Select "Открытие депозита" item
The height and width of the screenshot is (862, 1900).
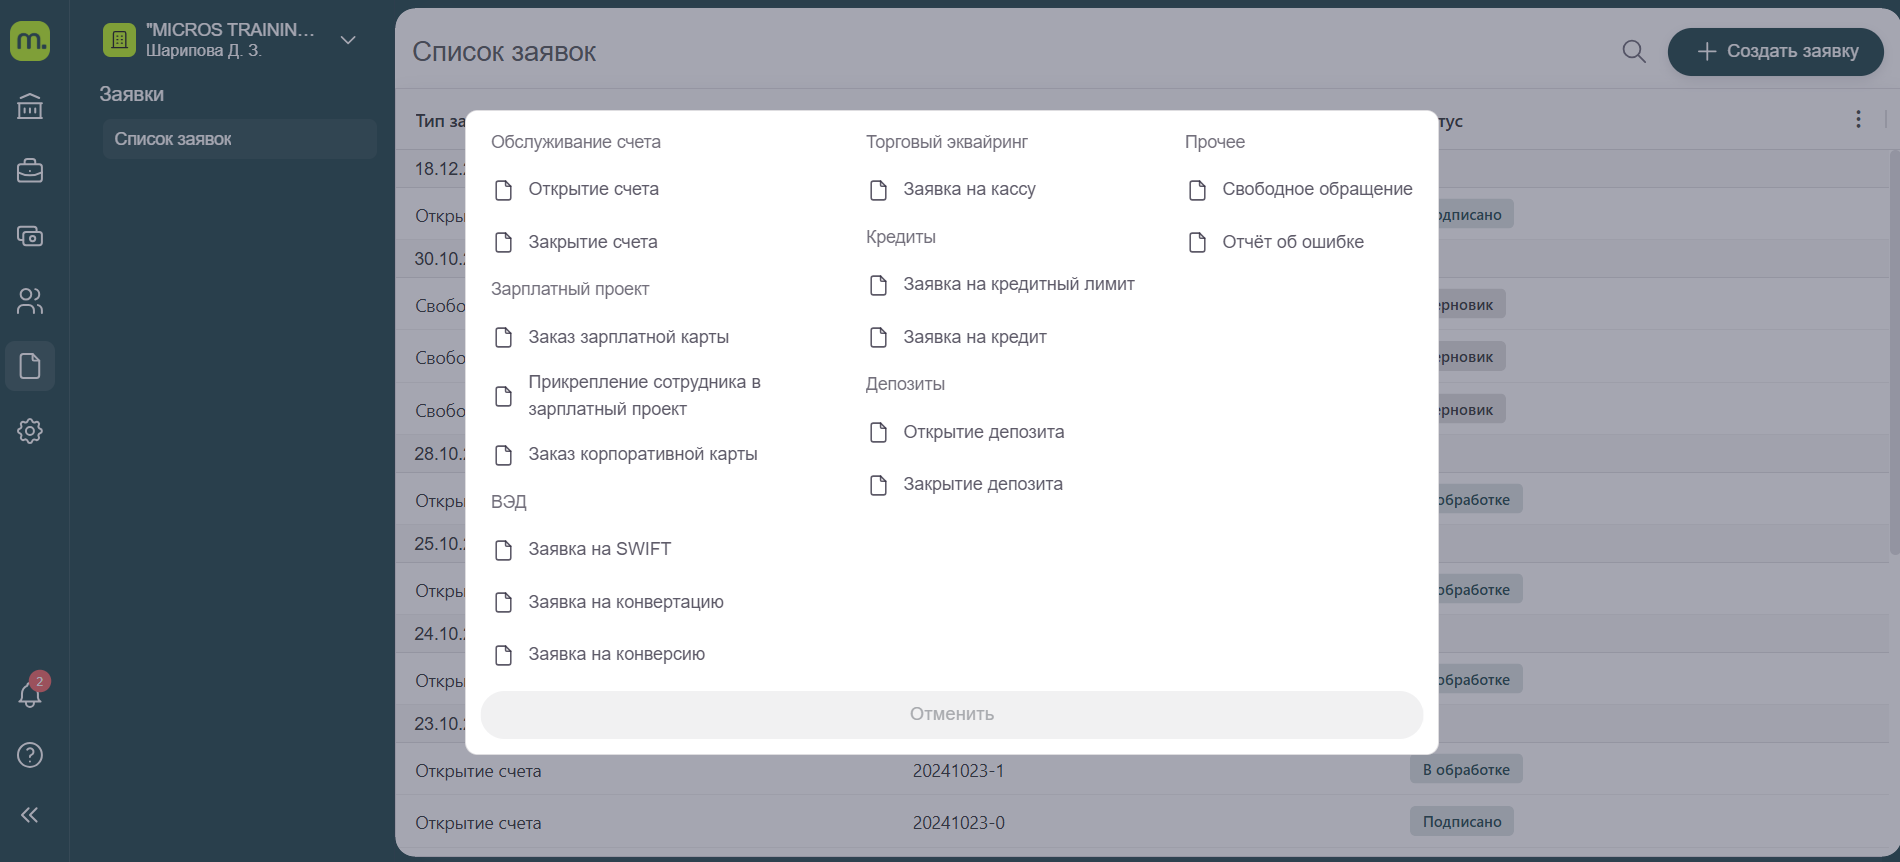983,432
